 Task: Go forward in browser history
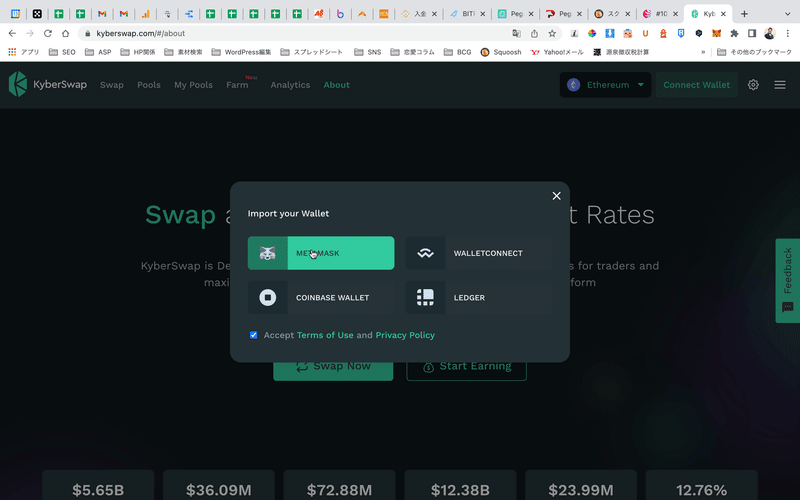coord(30,33)
